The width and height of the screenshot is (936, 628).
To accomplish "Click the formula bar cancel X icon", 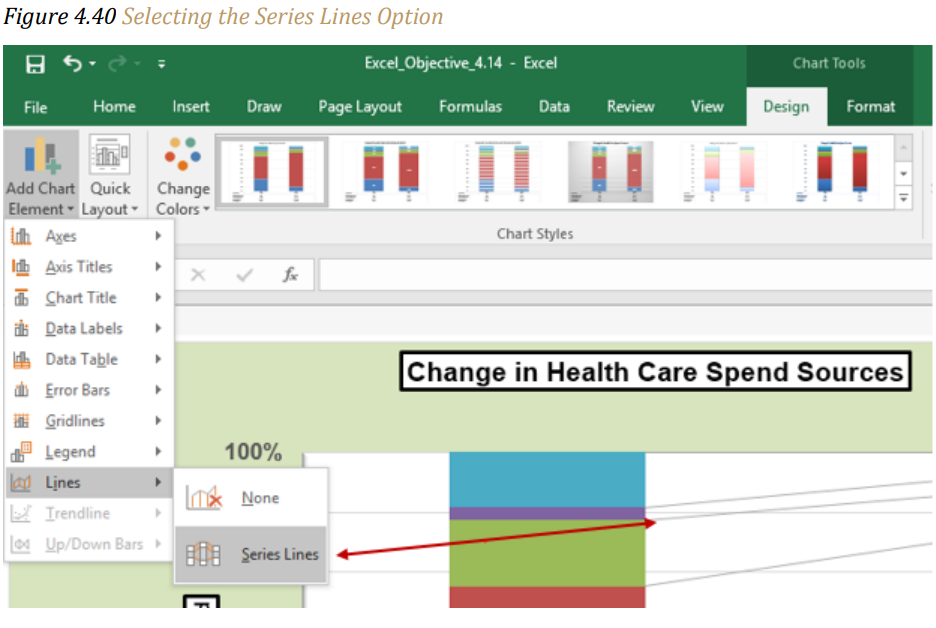I will click(198, 275).
